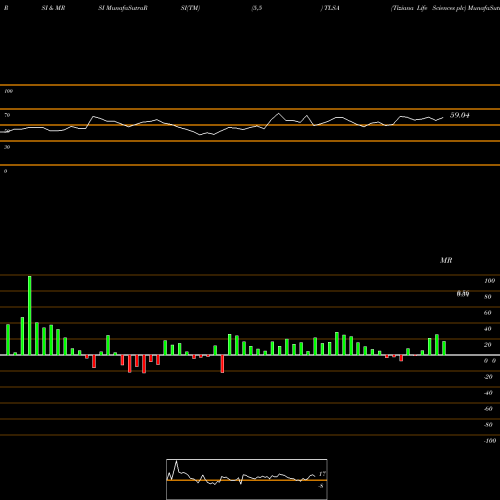
Task: Click the MR axis label 60
Action: point(487,313)
